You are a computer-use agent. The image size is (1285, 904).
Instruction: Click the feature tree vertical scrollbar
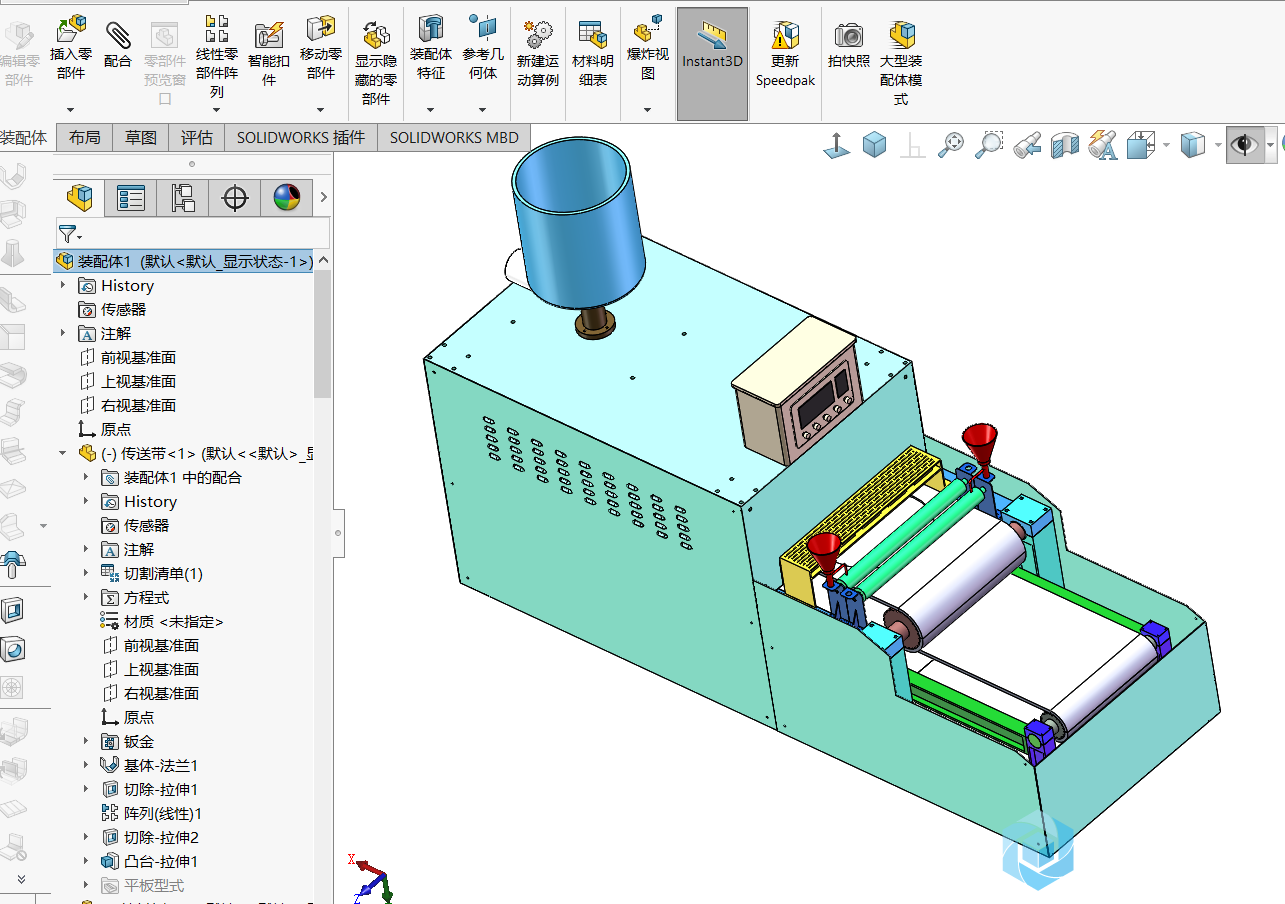pos(323,333)
